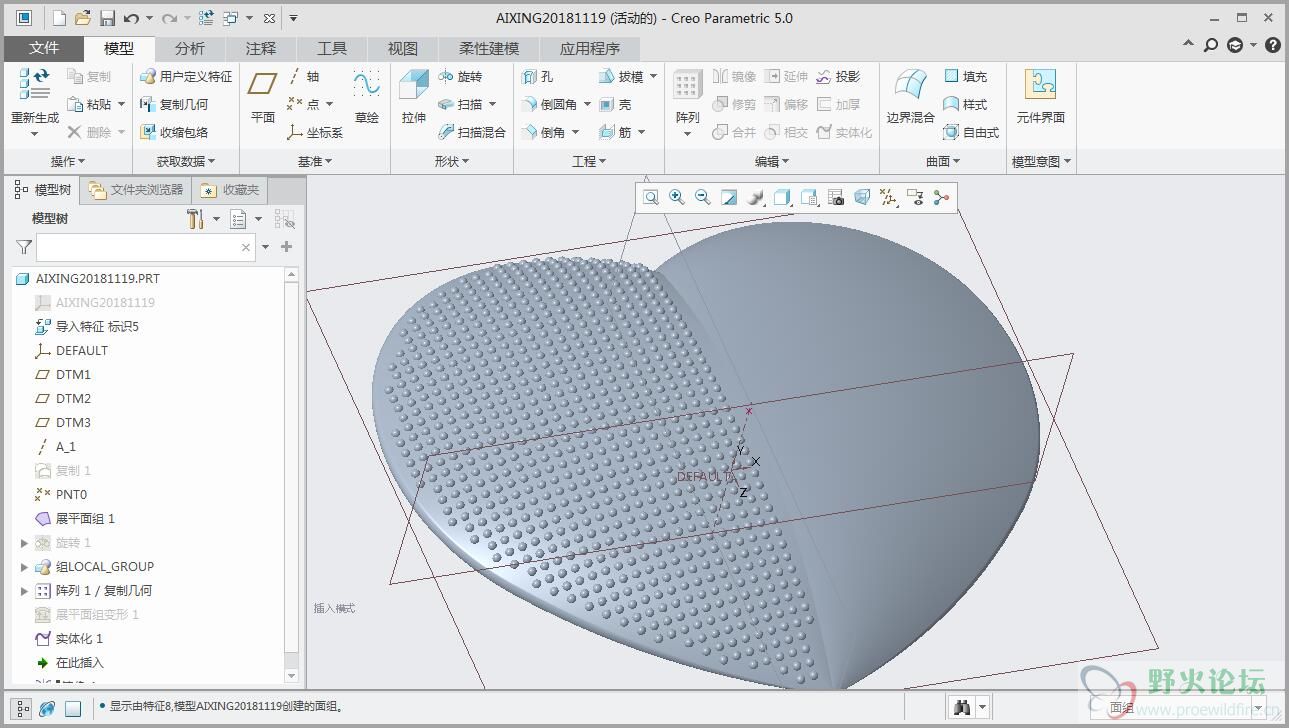Expand the Pattern 1 tree node
Screen dimensions: 1289x728
tap(25, 591)
